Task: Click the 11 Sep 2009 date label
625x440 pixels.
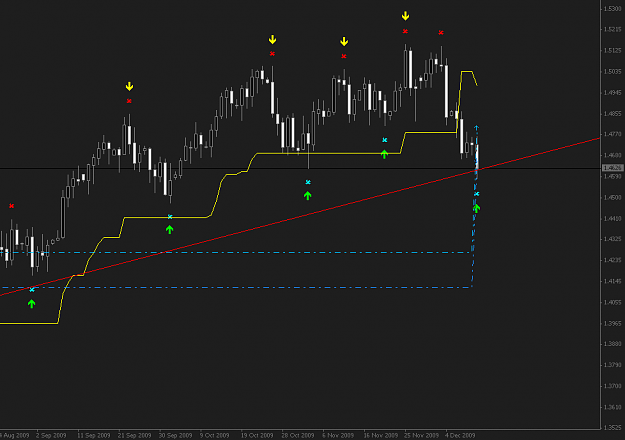Action: (x=94, y=435)
